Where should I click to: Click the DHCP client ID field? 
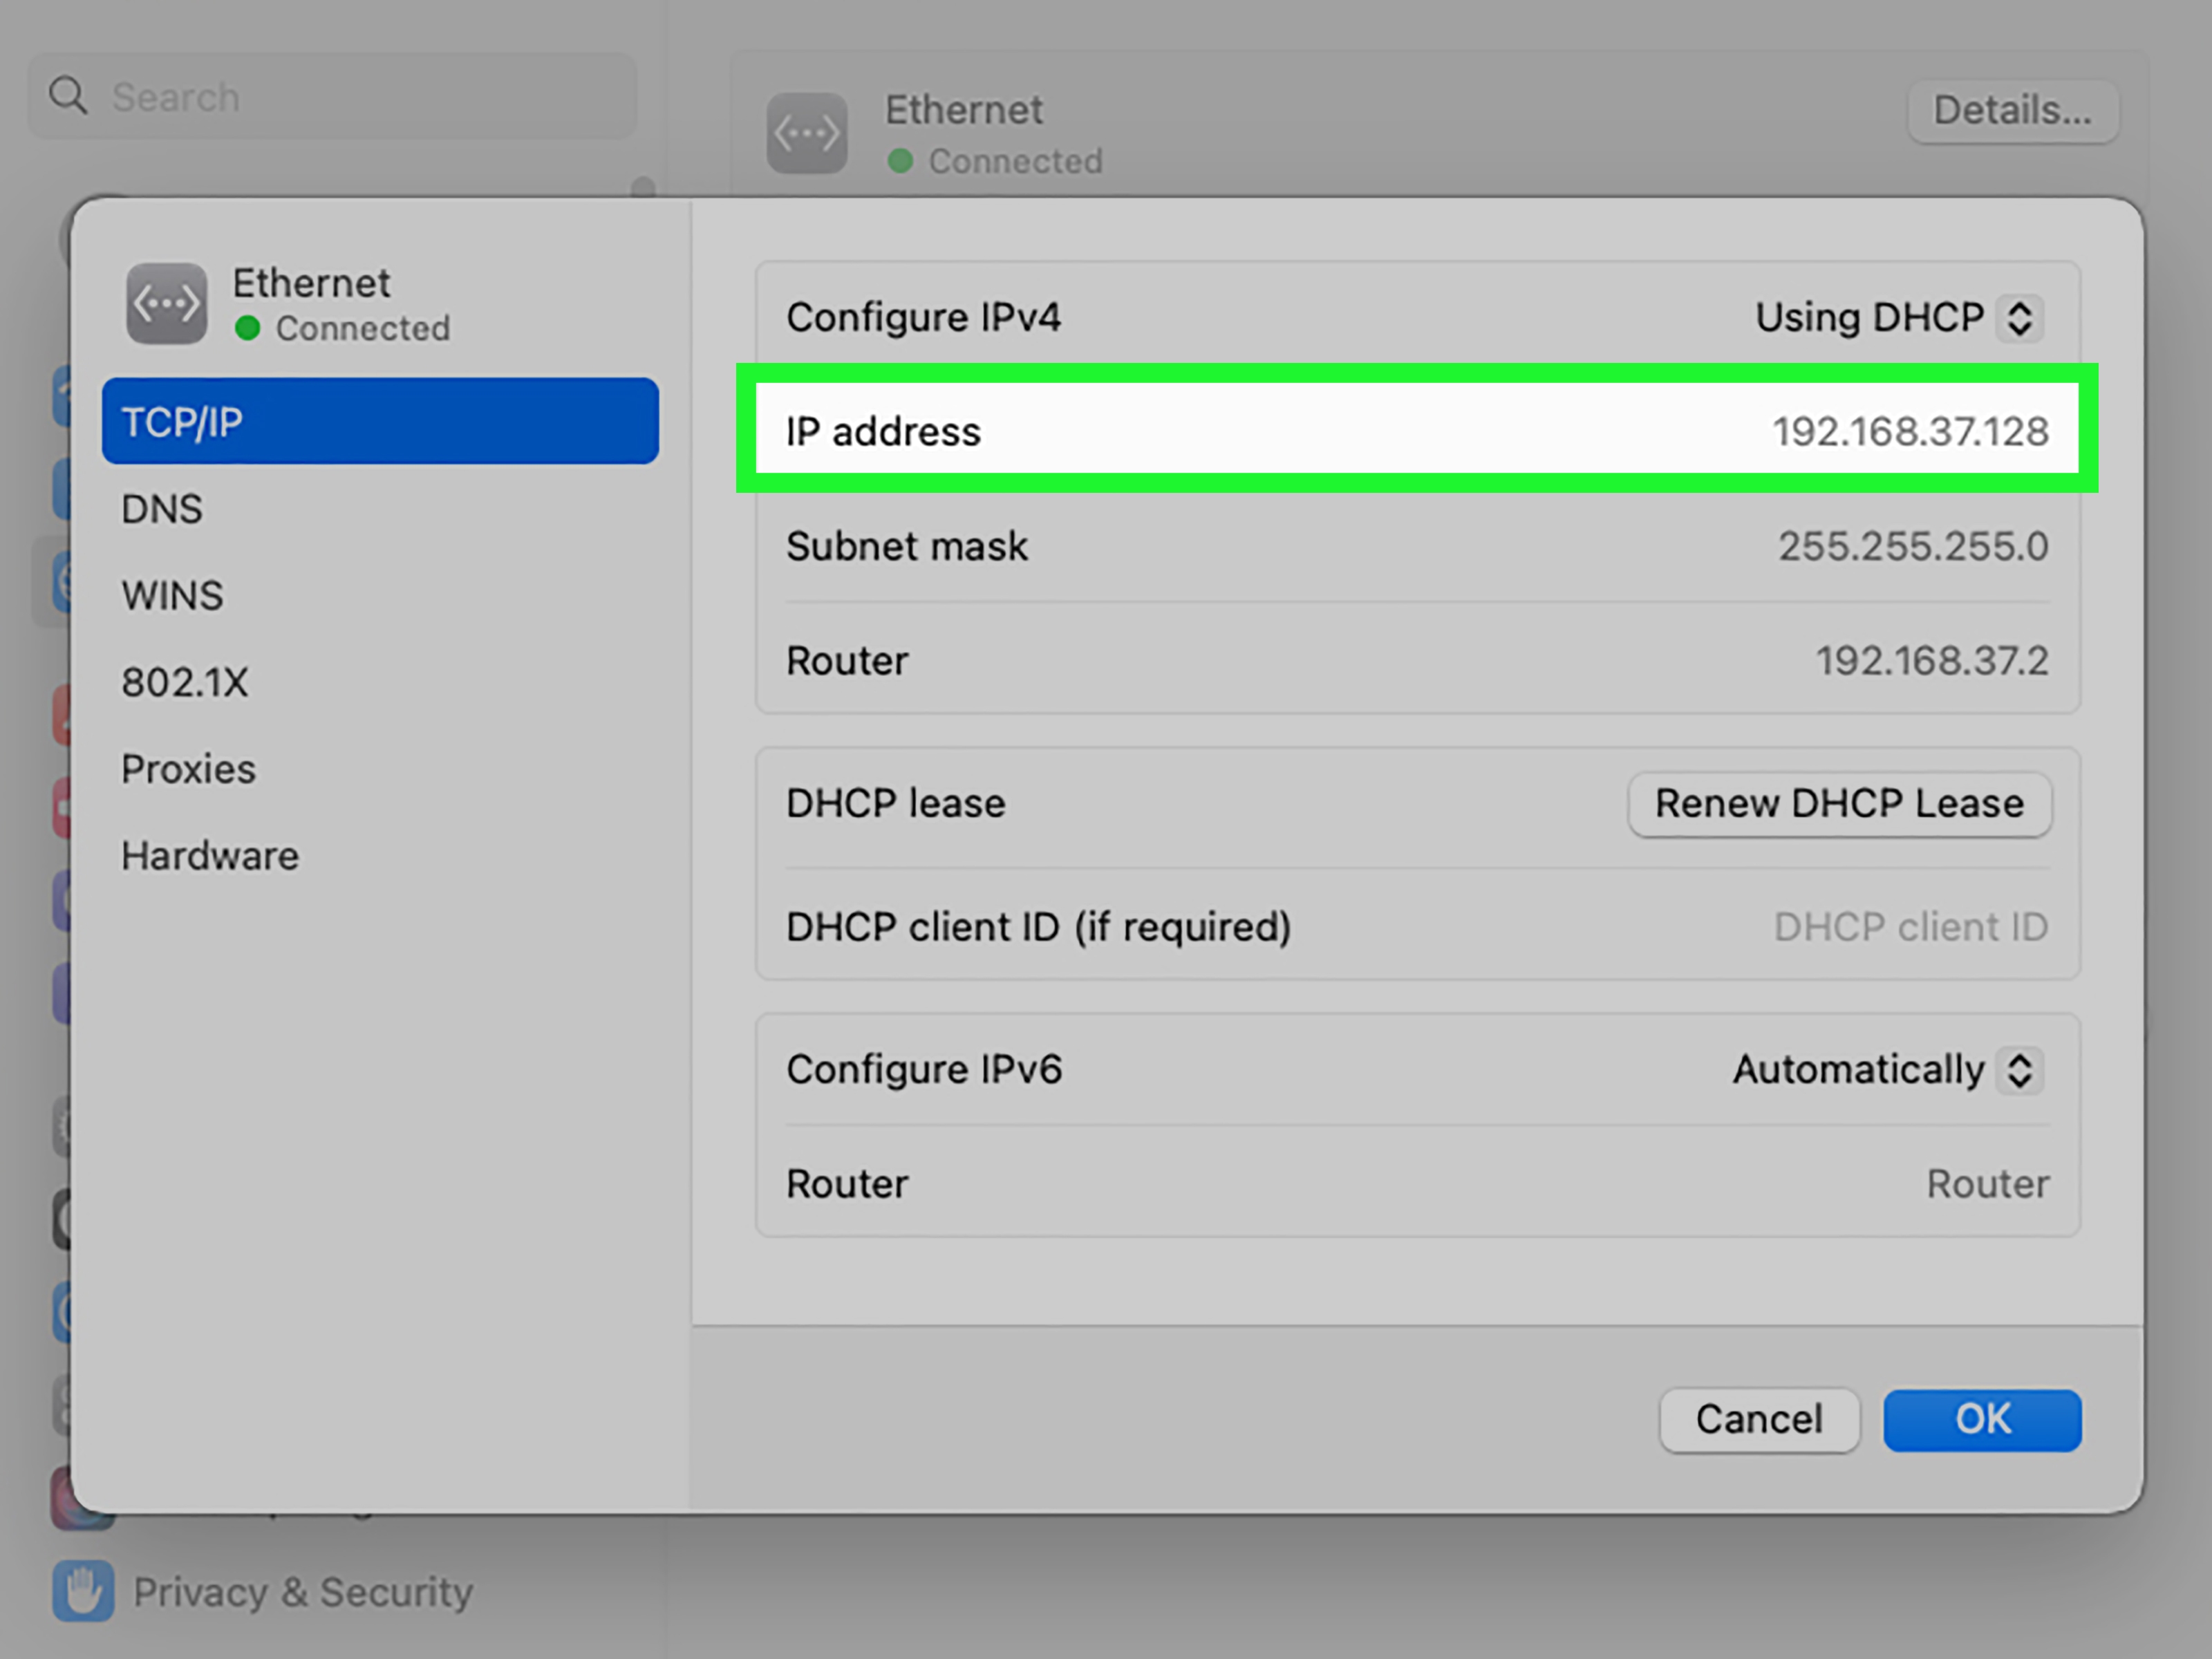pos(1909,927)
